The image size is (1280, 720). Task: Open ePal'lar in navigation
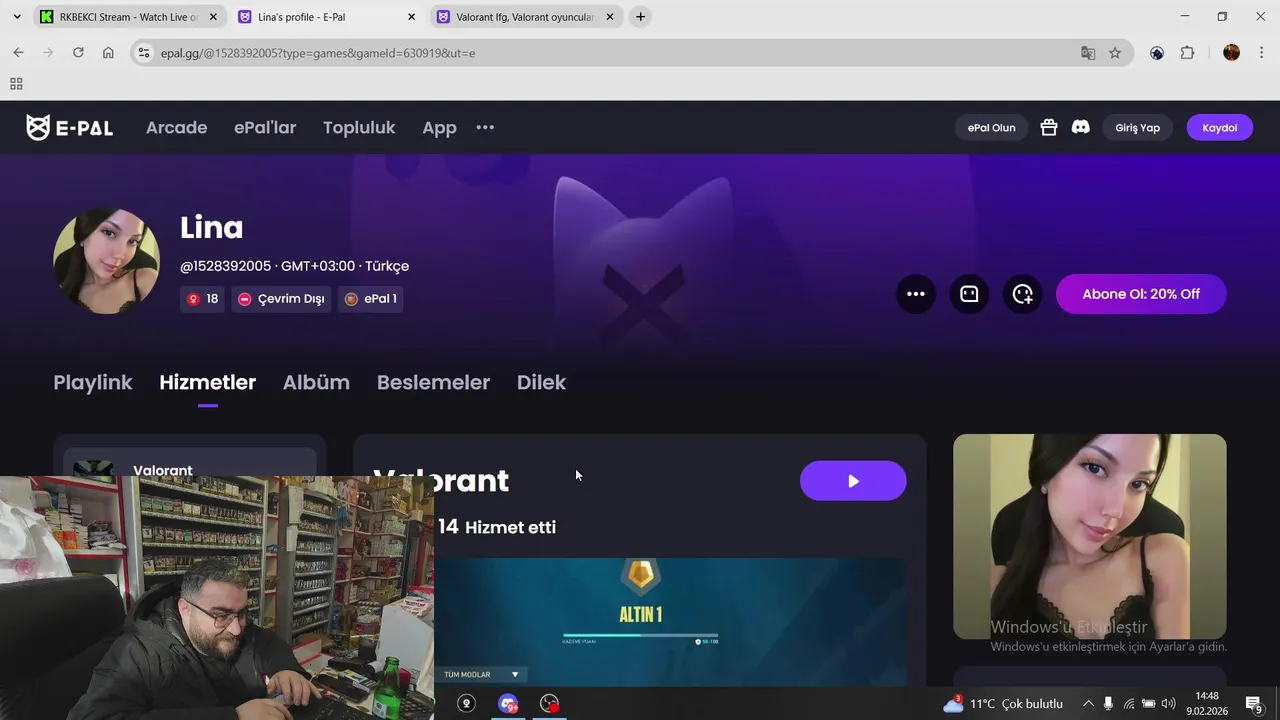pos(265,128)
